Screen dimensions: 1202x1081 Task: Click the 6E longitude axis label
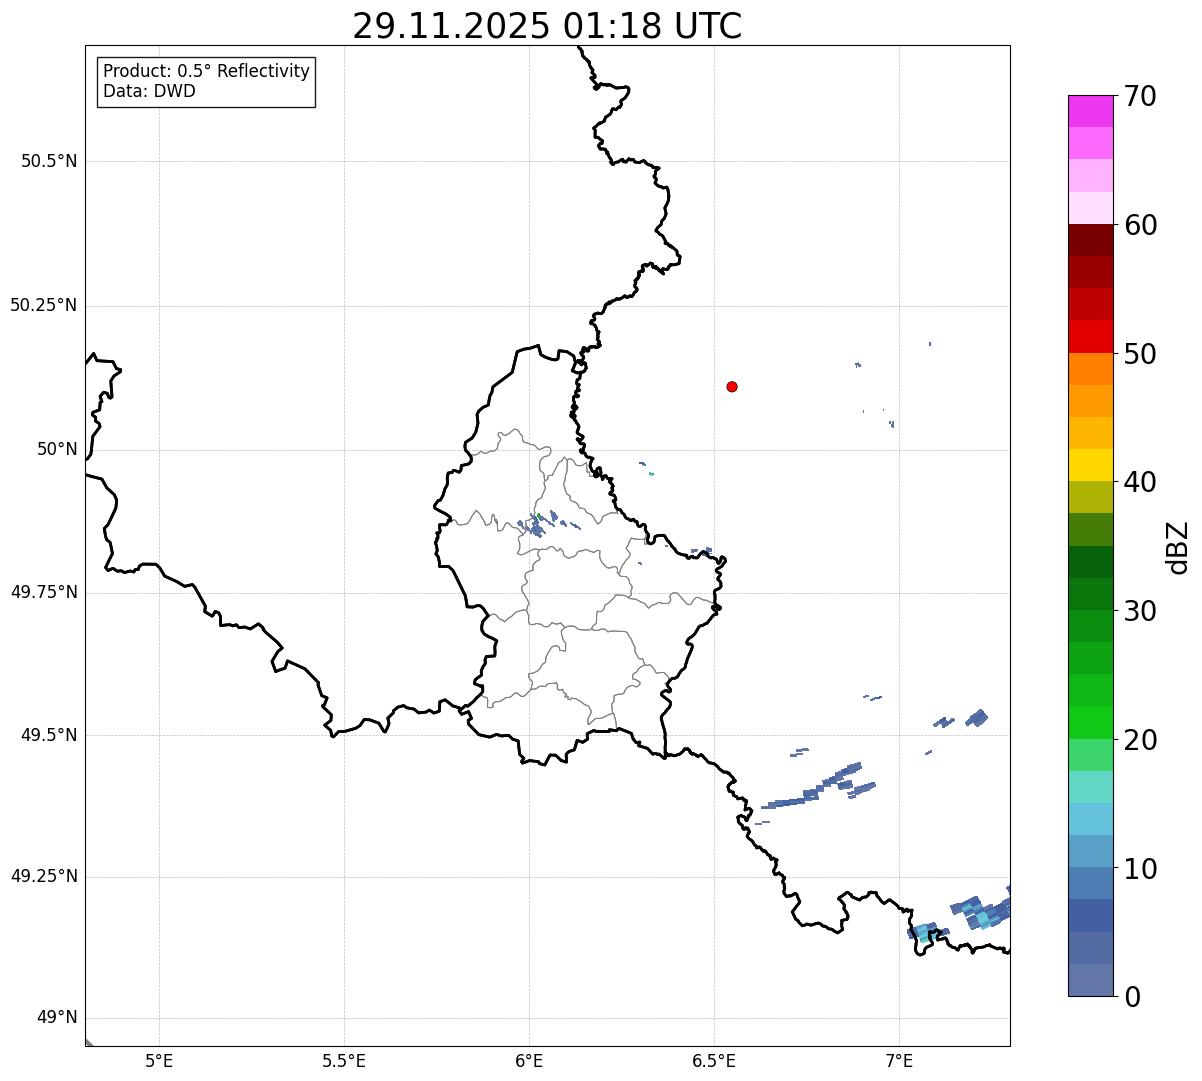pyautogui.click(x=529, y=1060)
